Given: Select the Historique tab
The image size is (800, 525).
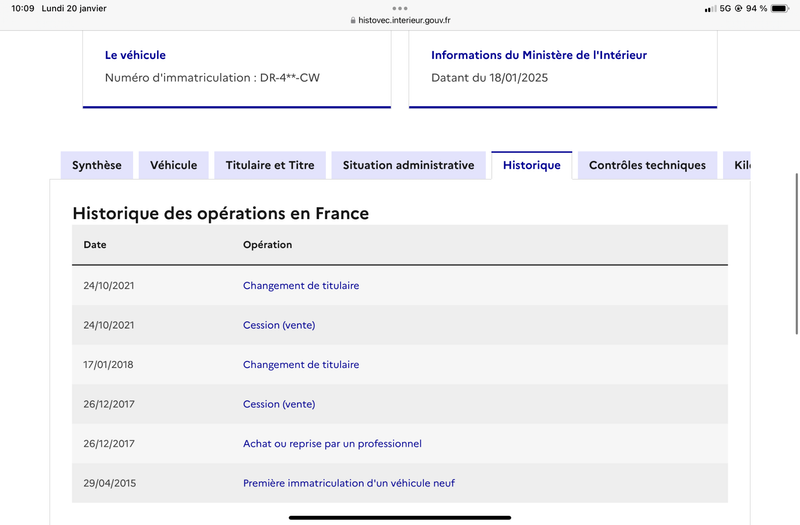Looking at the screenshot, I should (x=532, y=165).
